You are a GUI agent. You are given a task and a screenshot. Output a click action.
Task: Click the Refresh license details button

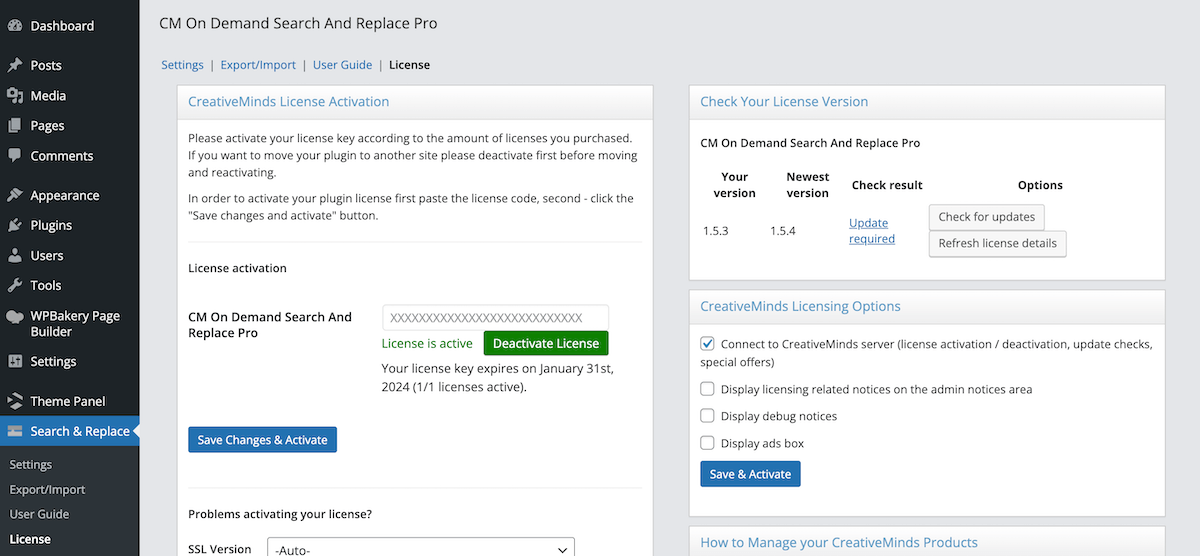998,244
